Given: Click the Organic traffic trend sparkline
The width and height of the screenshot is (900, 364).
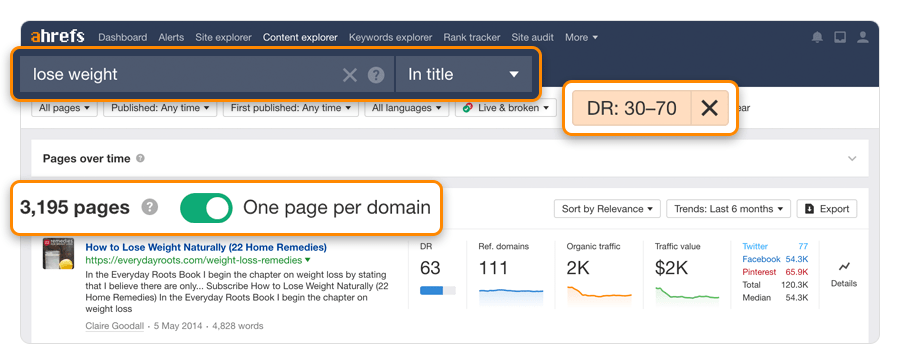Looking at the screenshot, I should pyautogui.click(x=599, y=295).
